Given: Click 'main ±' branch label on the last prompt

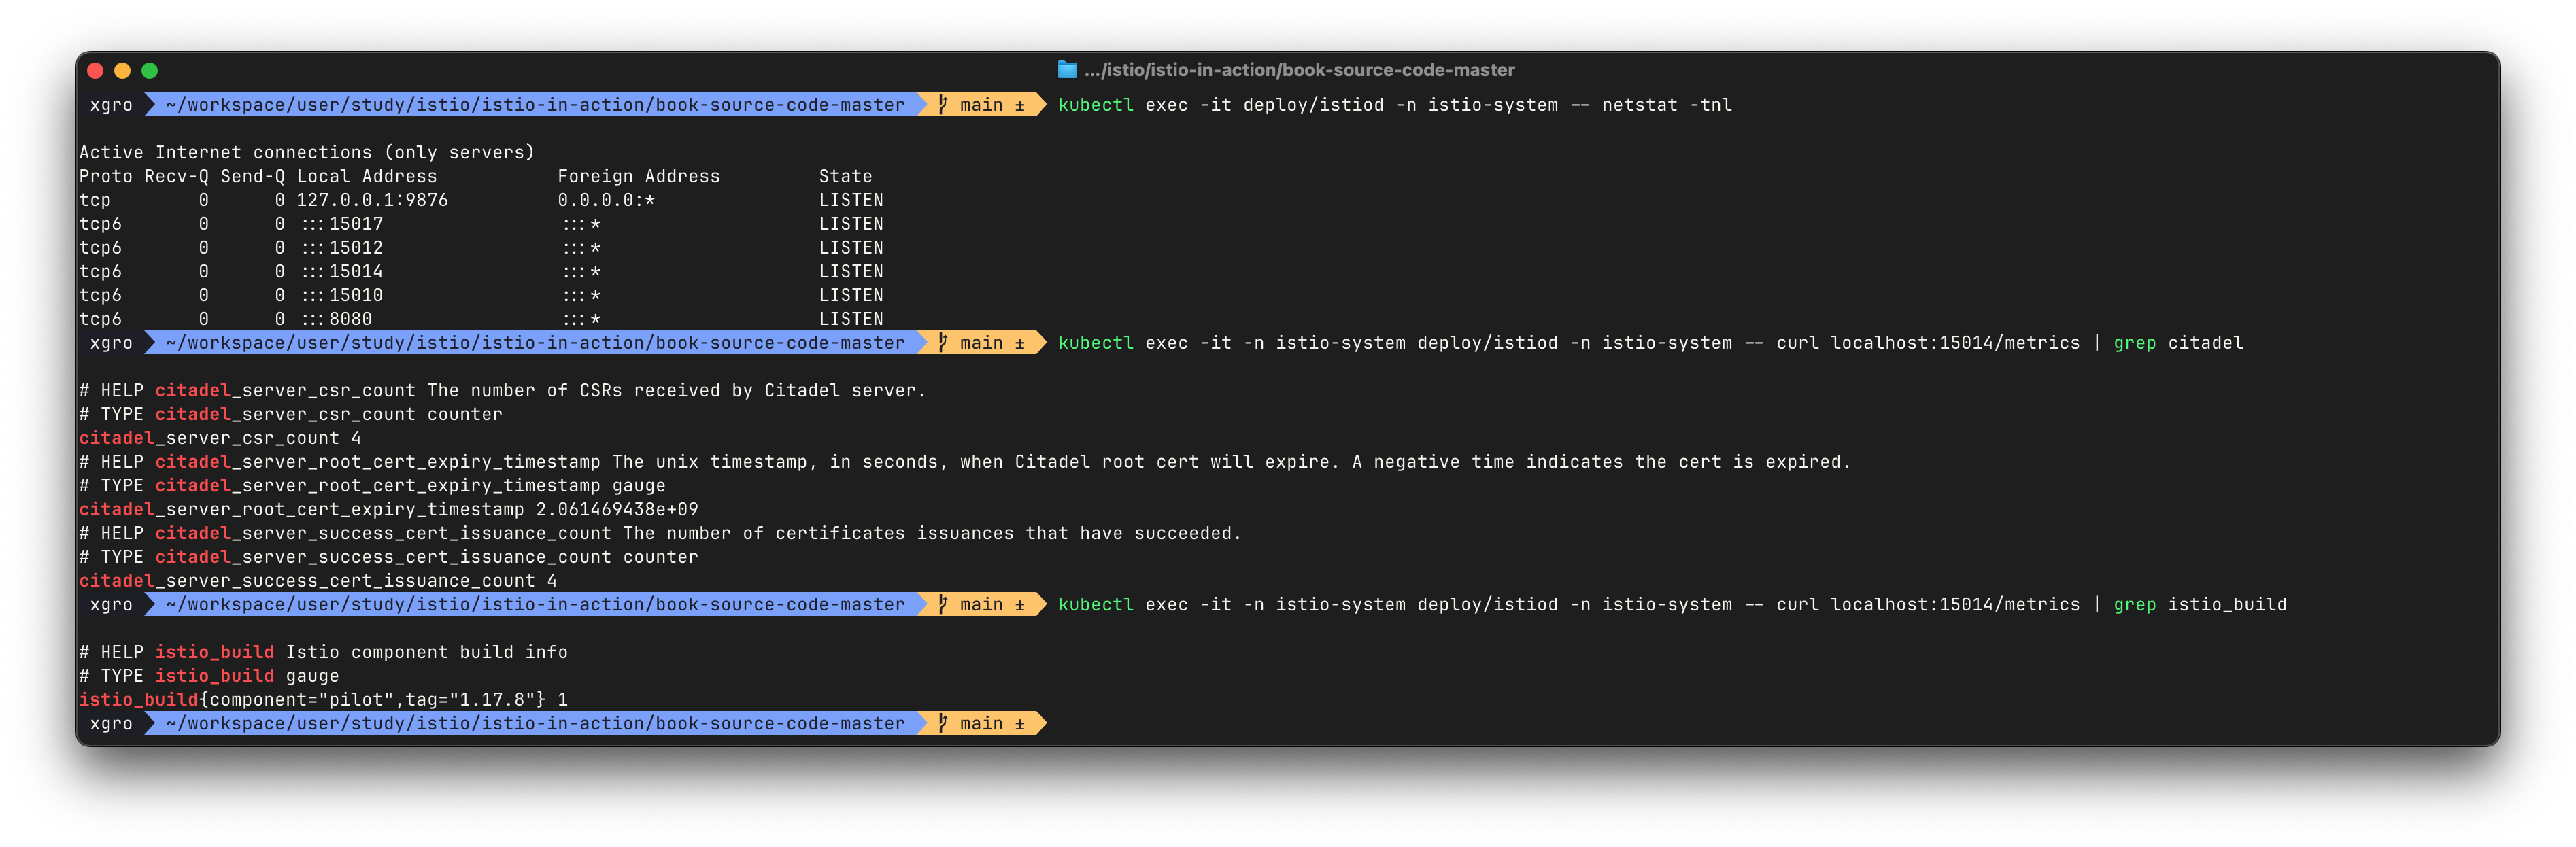Looking at the screenshot, I should (992, 724).
